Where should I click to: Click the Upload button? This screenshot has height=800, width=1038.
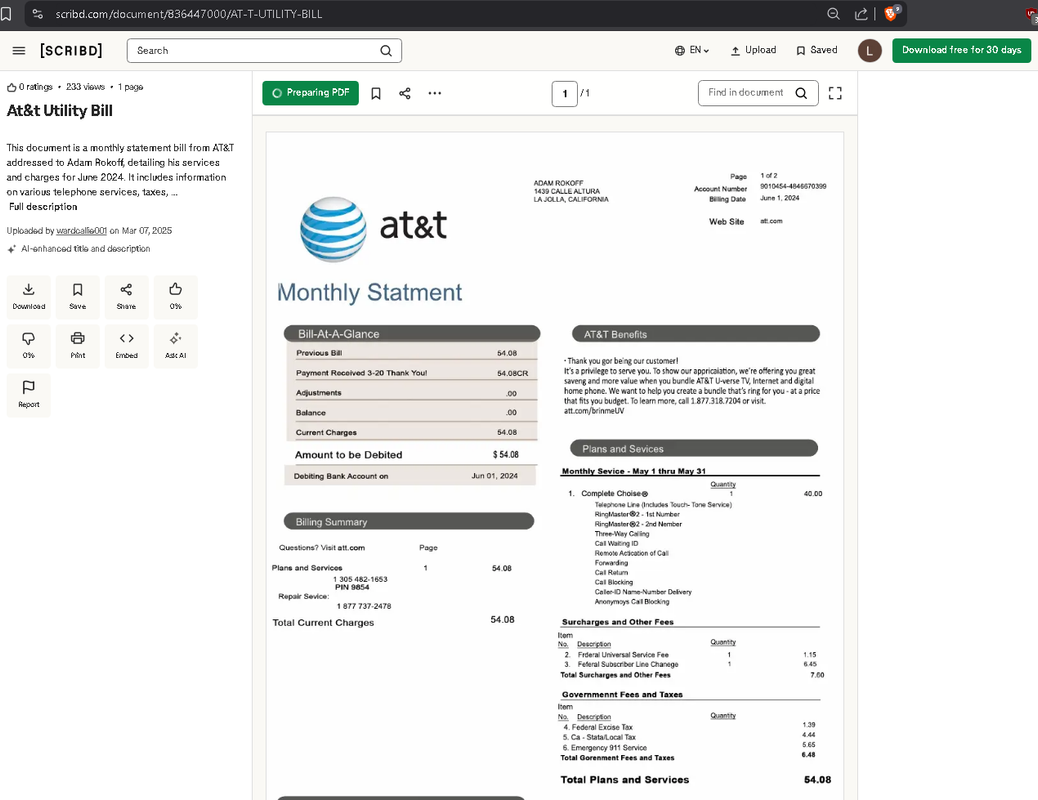753,50
